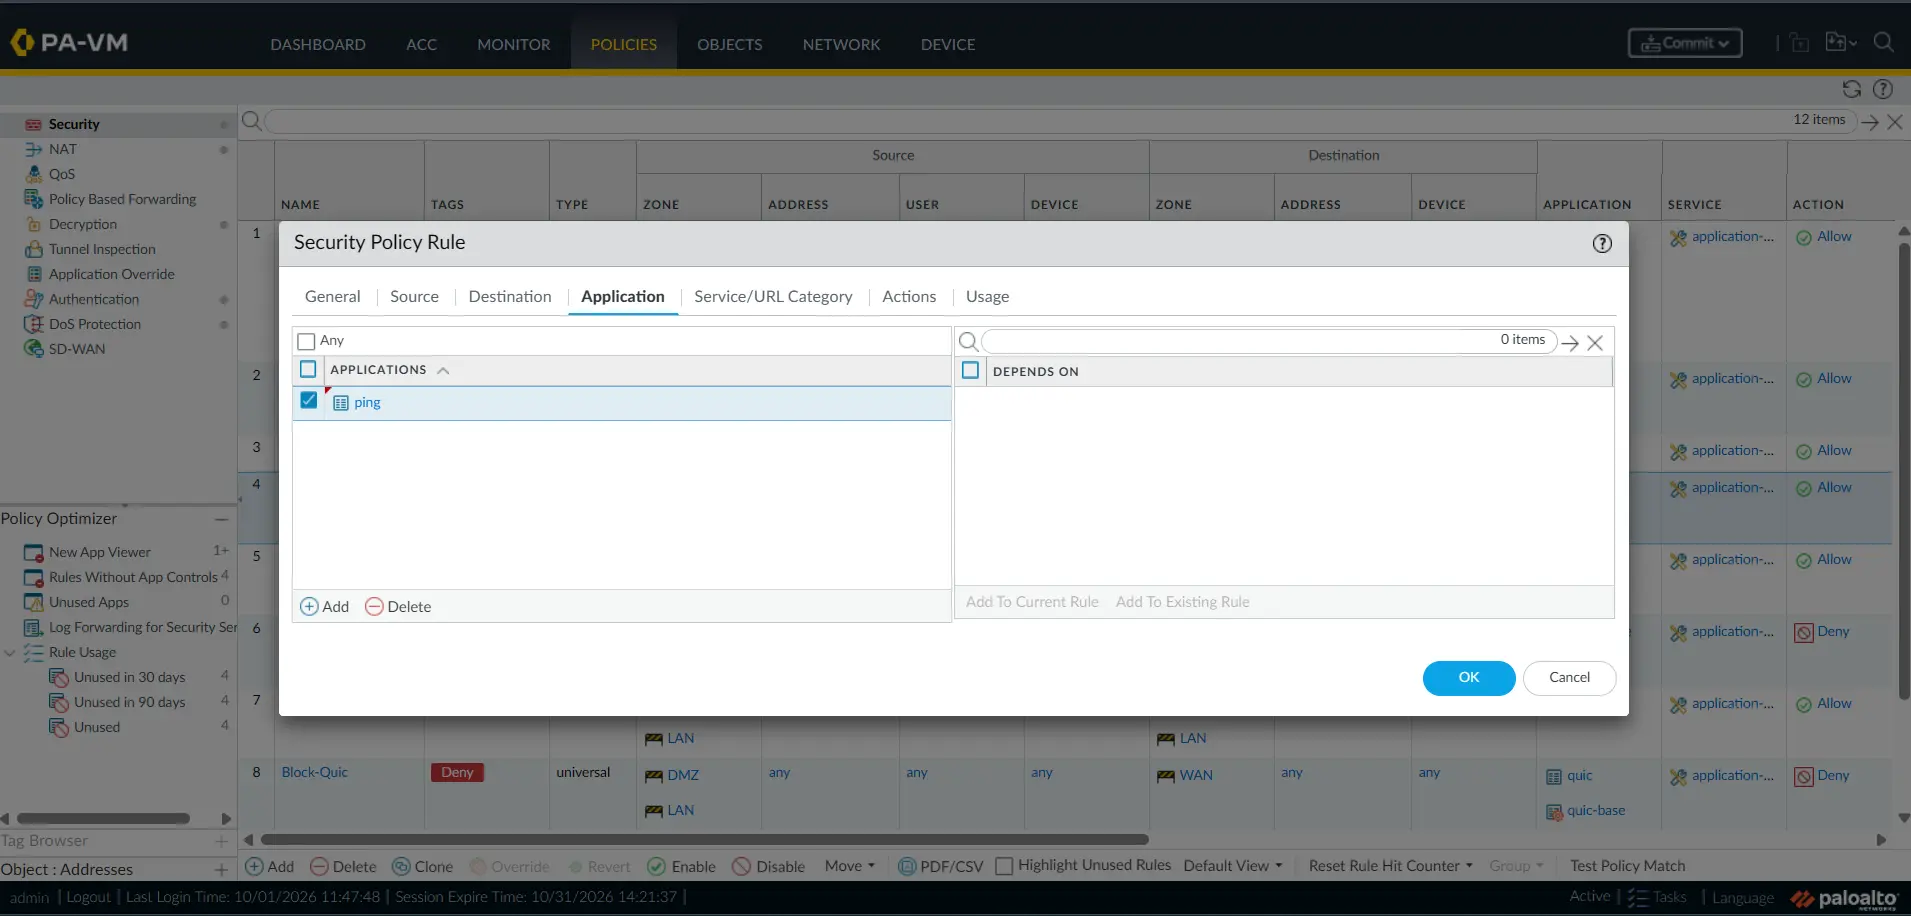Screen dimensions: 1911x916
Task: Uncheck the ping application checkbox
Action: tap(308, 400)
